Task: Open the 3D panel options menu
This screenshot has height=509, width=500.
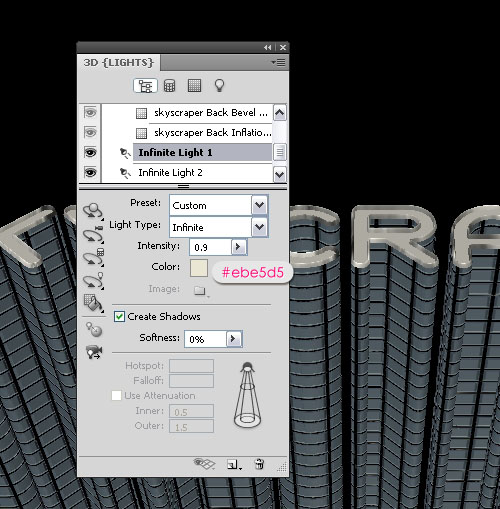Action: tap(278, 62)
